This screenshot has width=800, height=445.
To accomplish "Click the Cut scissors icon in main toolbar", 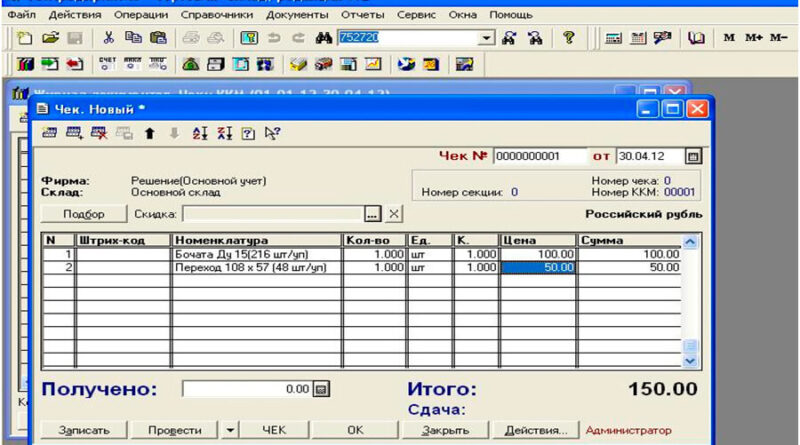I will coord(107,37).
